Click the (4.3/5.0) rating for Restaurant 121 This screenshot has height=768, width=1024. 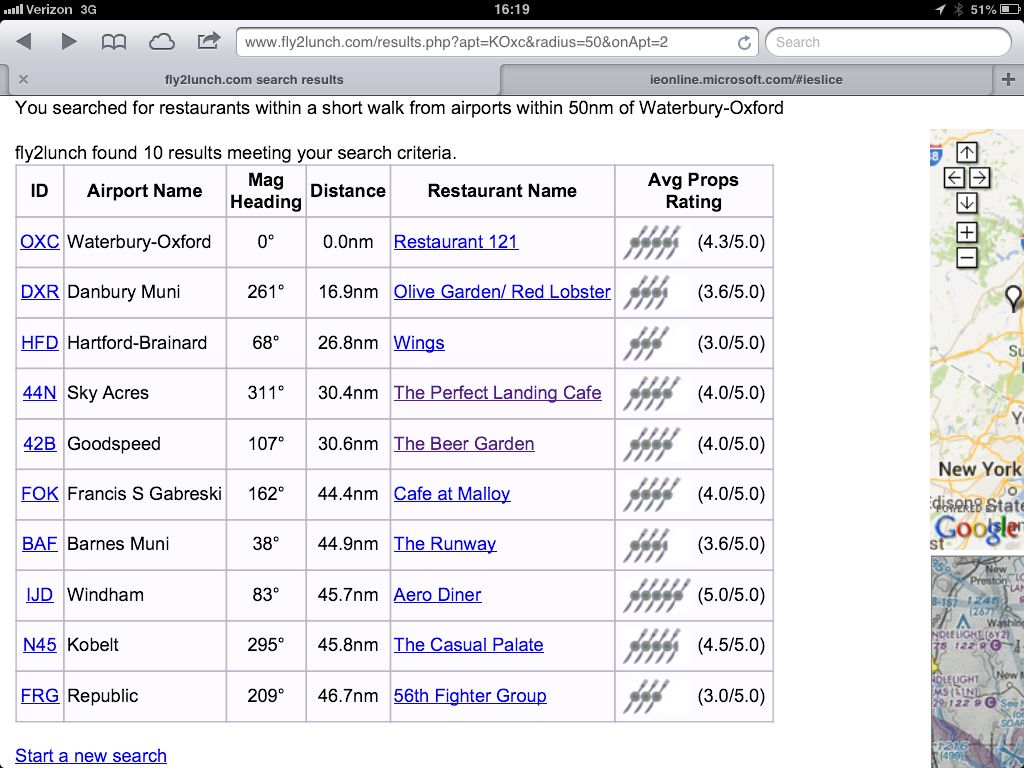click(x=731, y=242)
